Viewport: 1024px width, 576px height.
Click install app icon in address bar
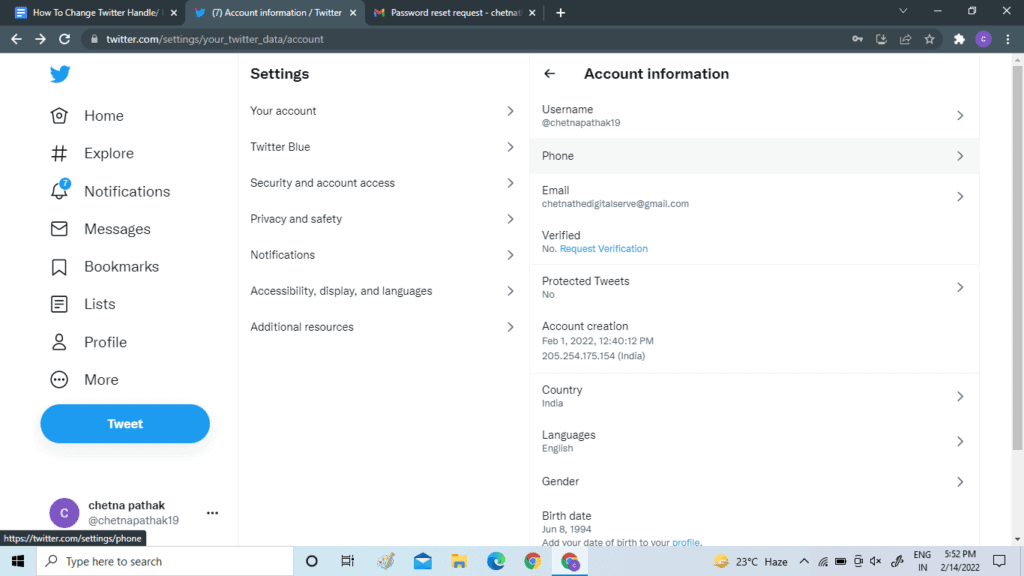881,39
